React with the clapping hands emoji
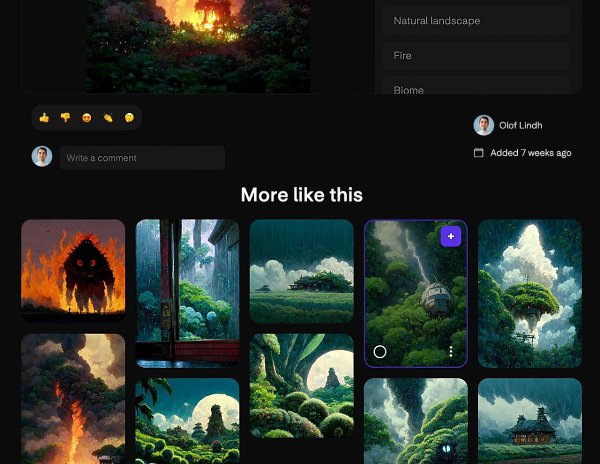The height and width of the screenshot is (464, 600). [x=108, y=118]
